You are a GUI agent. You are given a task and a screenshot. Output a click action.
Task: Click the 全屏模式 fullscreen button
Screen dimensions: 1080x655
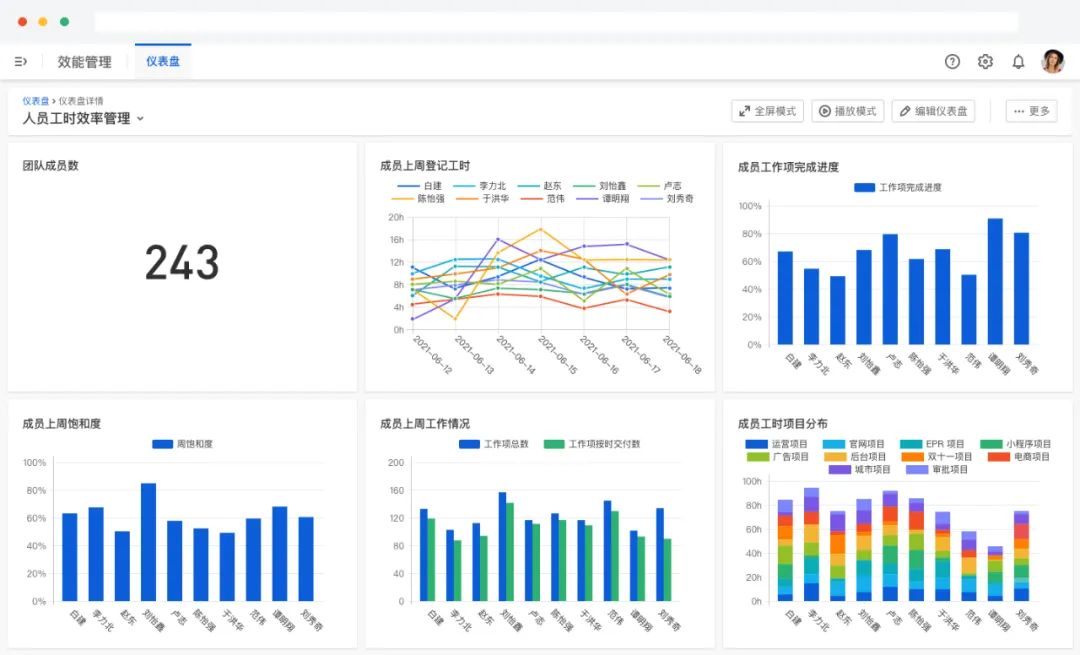coord(767,111)
